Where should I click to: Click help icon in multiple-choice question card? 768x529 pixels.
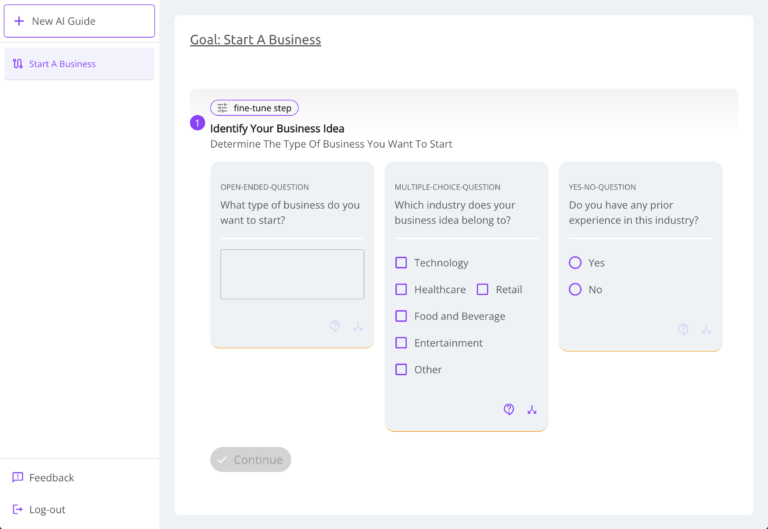coord(509,409)
